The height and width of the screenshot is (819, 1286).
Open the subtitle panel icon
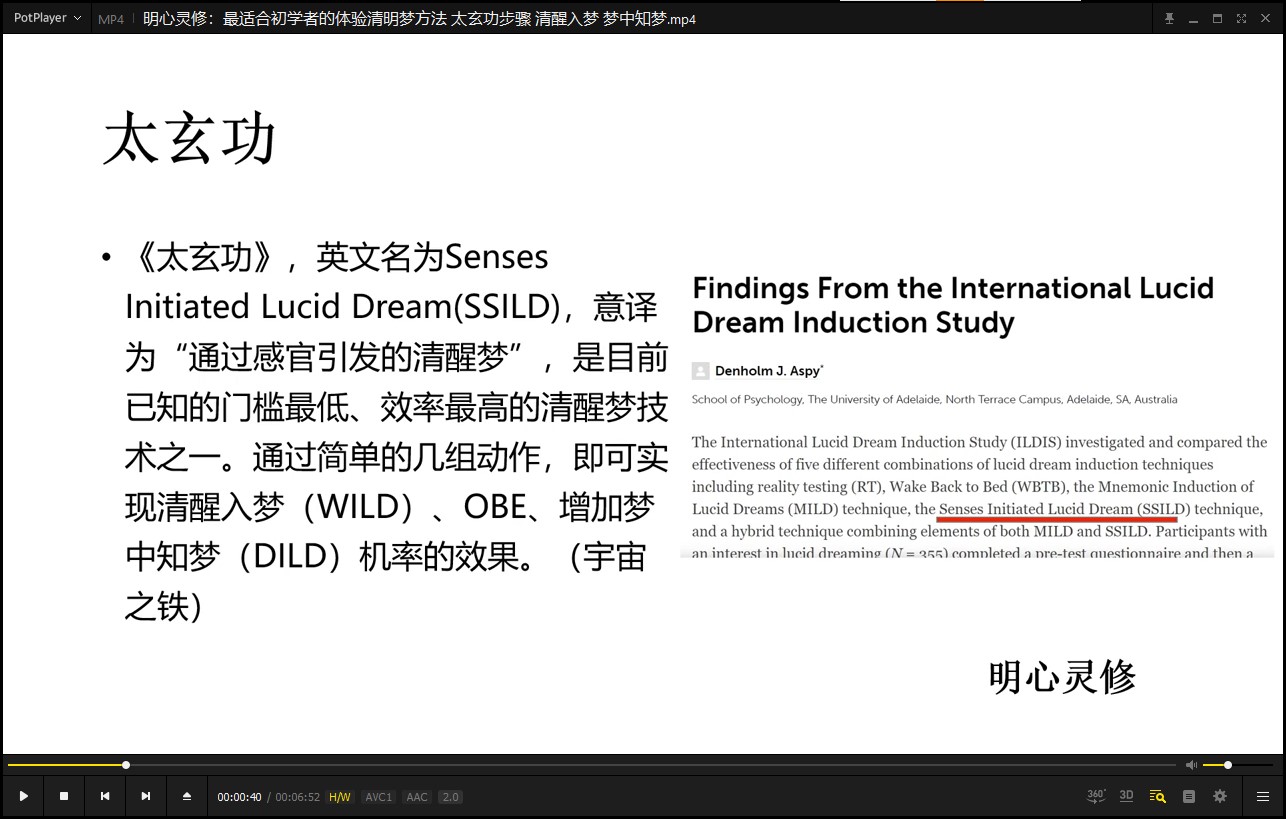coord(1189,796)
